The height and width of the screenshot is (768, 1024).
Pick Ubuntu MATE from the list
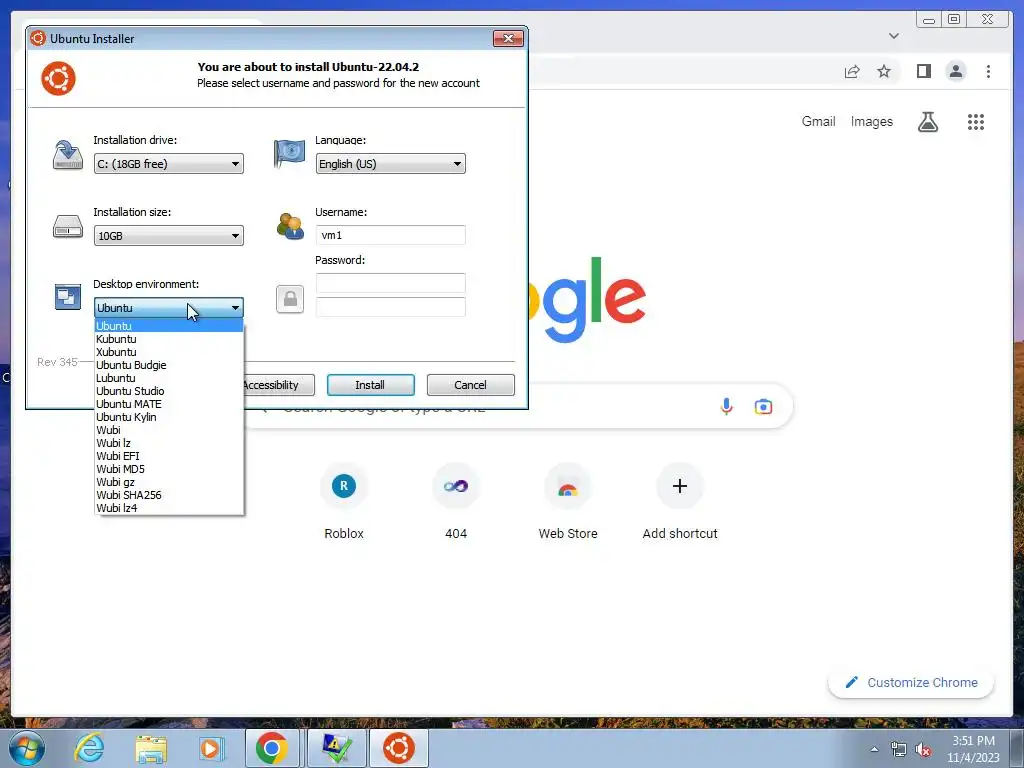(168, 404)
